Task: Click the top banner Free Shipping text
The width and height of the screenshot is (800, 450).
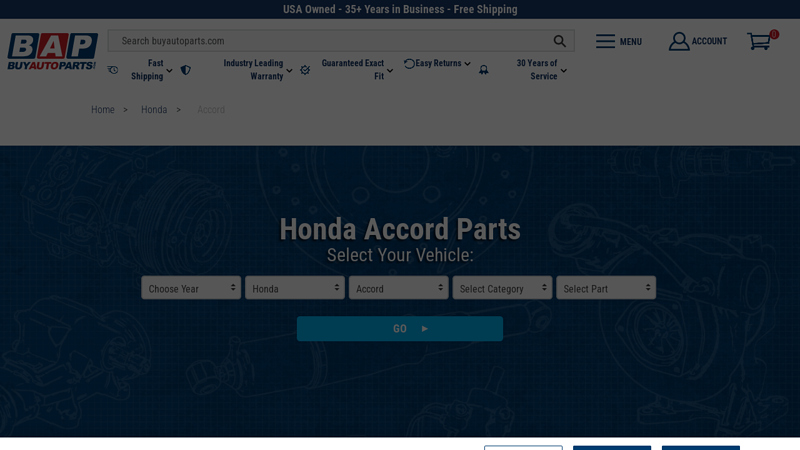Action: [485, 9]
